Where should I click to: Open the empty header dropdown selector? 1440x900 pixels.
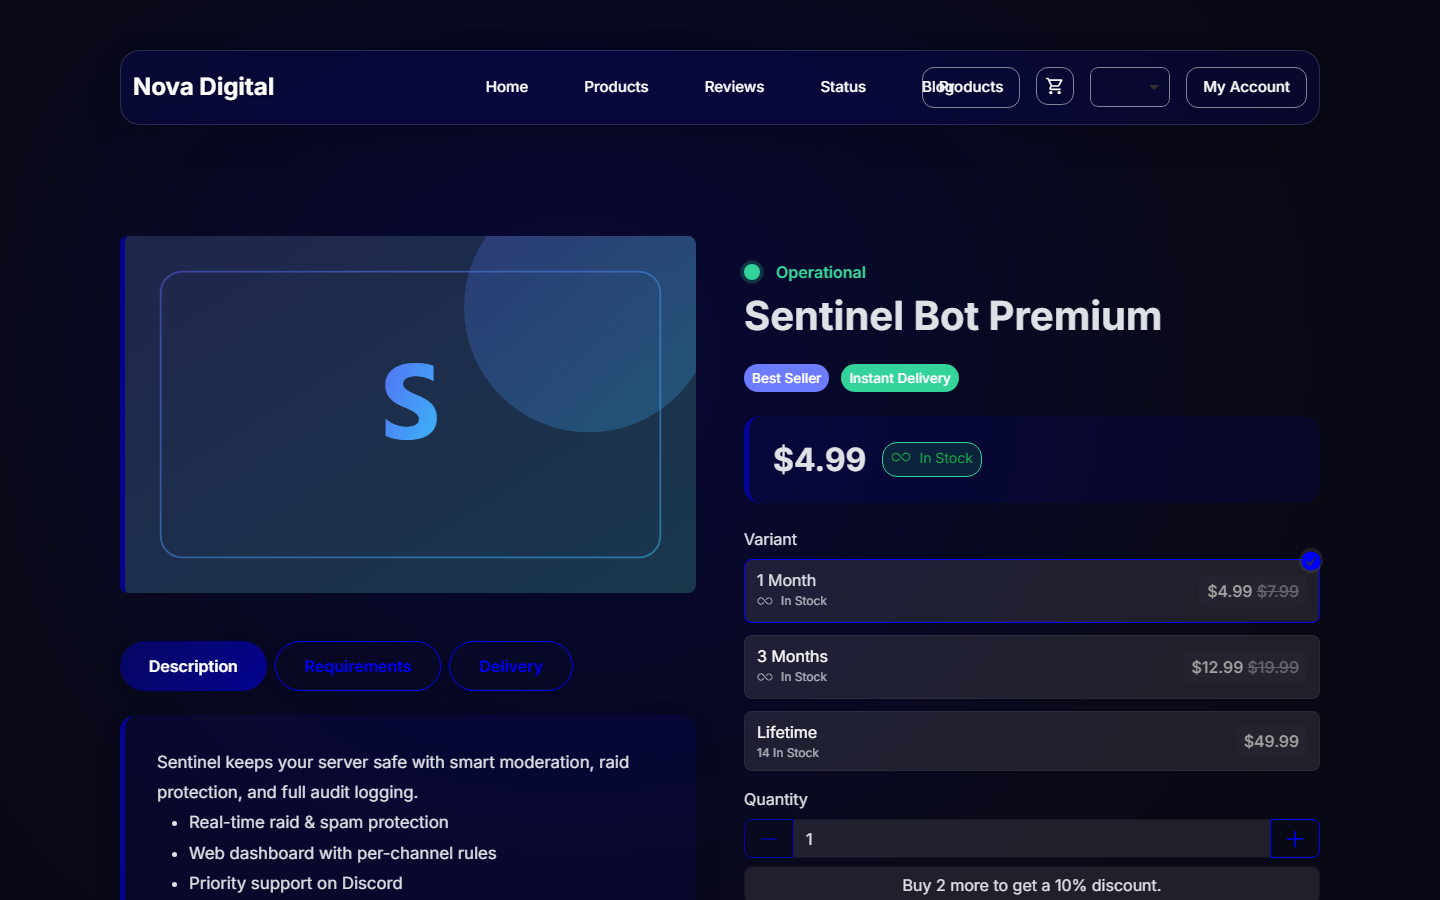(1130, 87)
